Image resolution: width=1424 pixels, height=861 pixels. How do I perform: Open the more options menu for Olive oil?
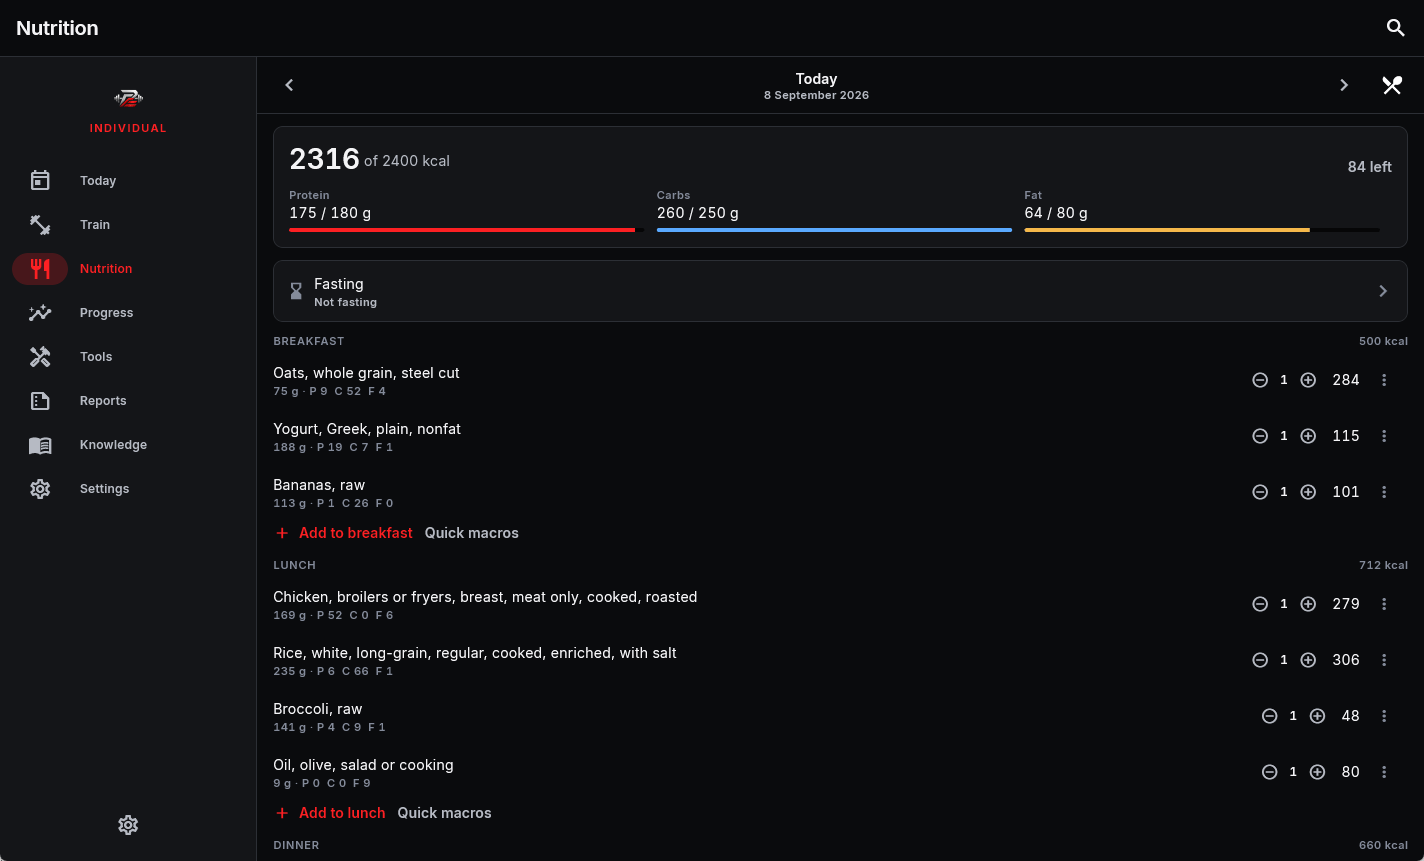click(x=1384, y=772)
